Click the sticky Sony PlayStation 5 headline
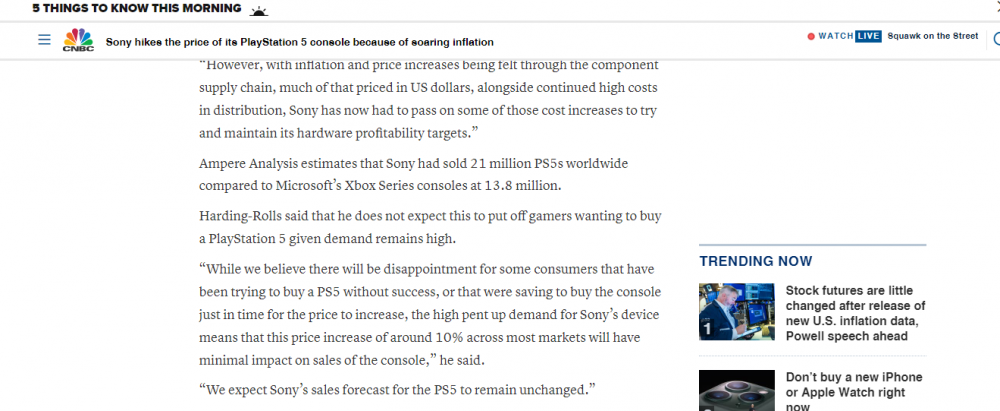Screen dimensions: 1000x411 [x=300, y=42]
